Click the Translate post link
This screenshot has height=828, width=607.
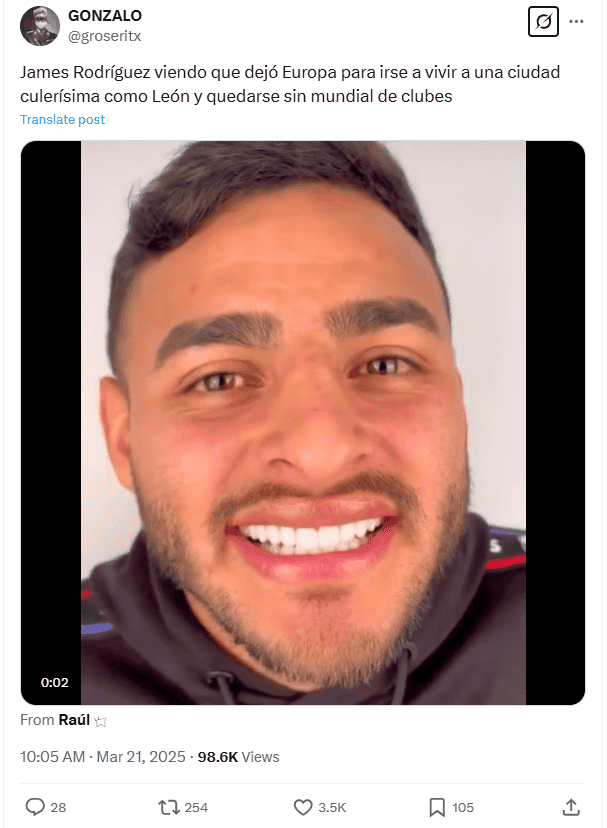click(62, 119)
